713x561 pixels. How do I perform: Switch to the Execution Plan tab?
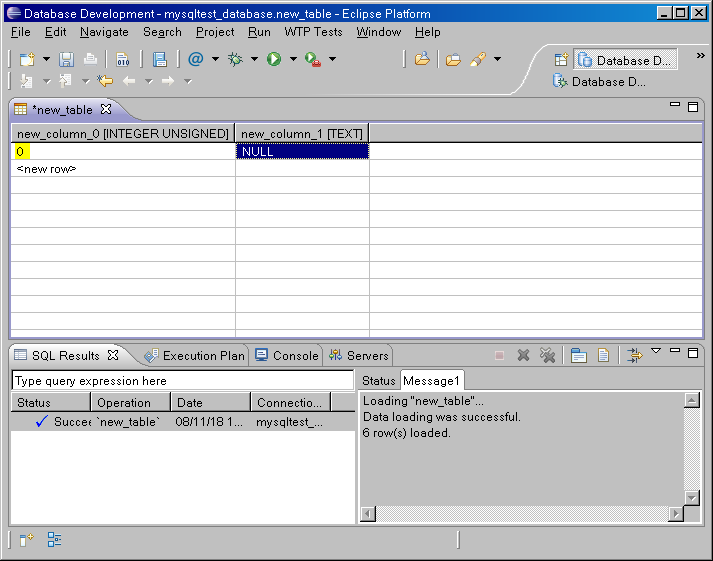tap(195, 355)
